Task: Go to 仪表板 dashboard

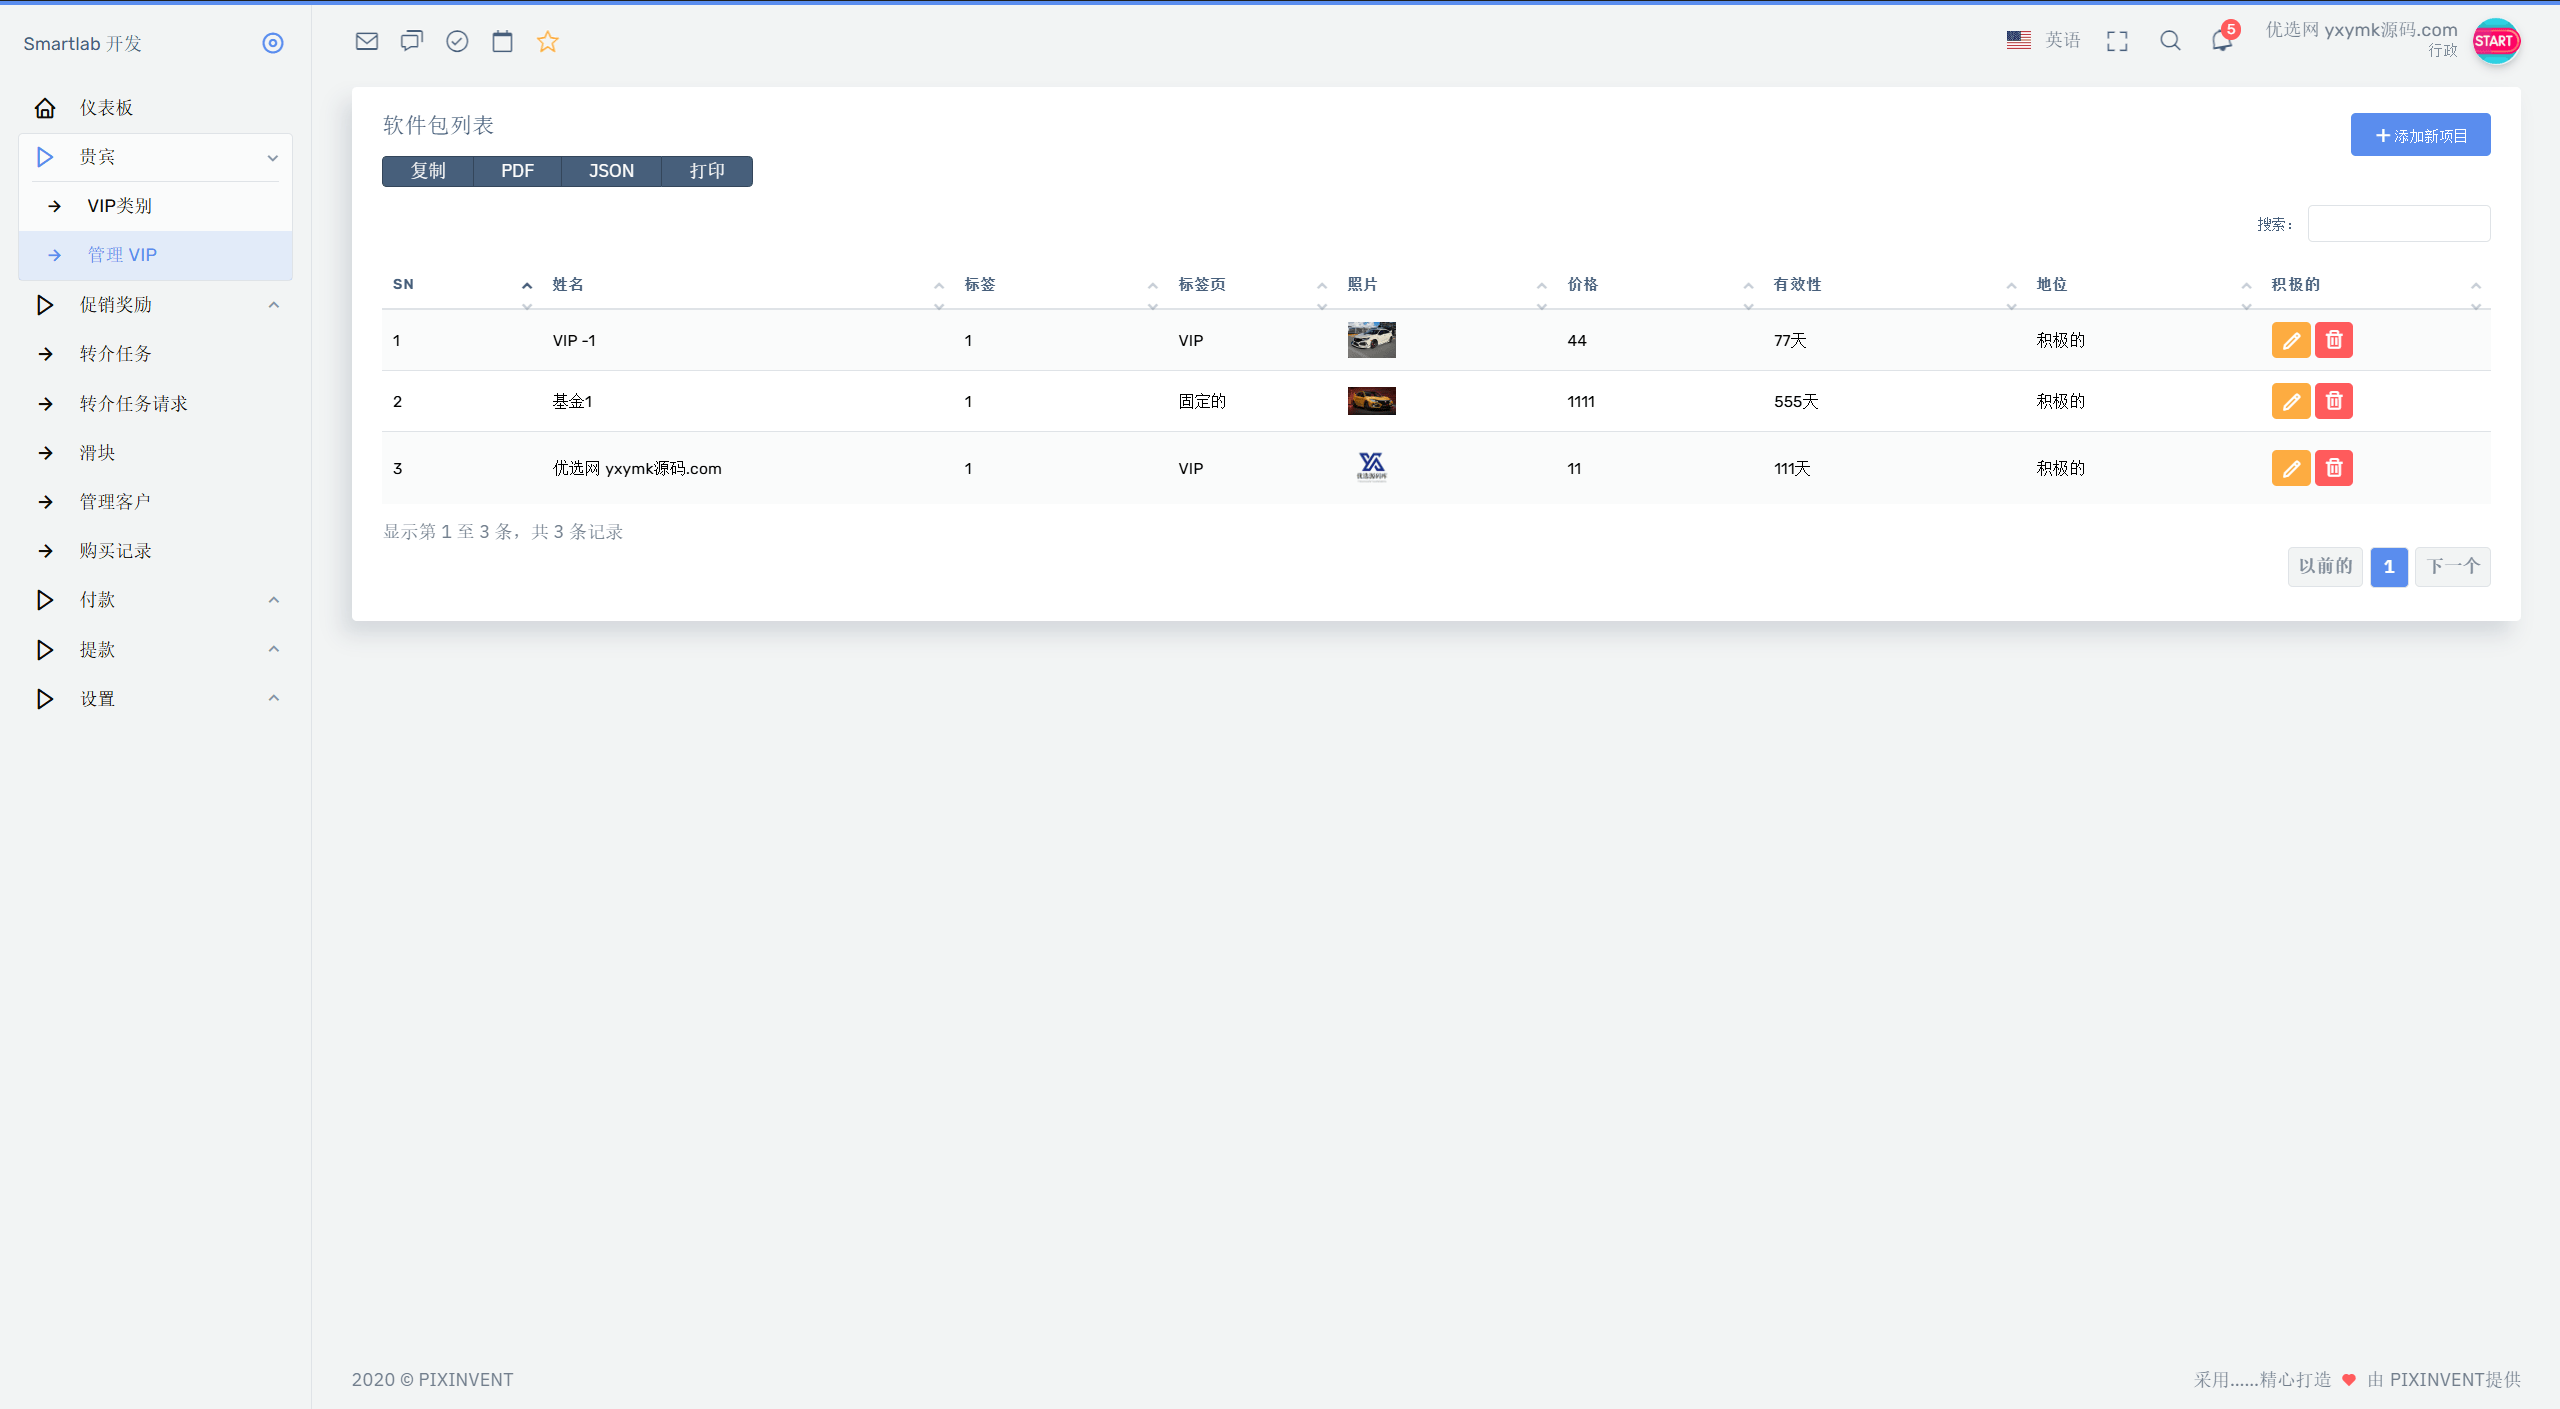Action: (106, 108)
